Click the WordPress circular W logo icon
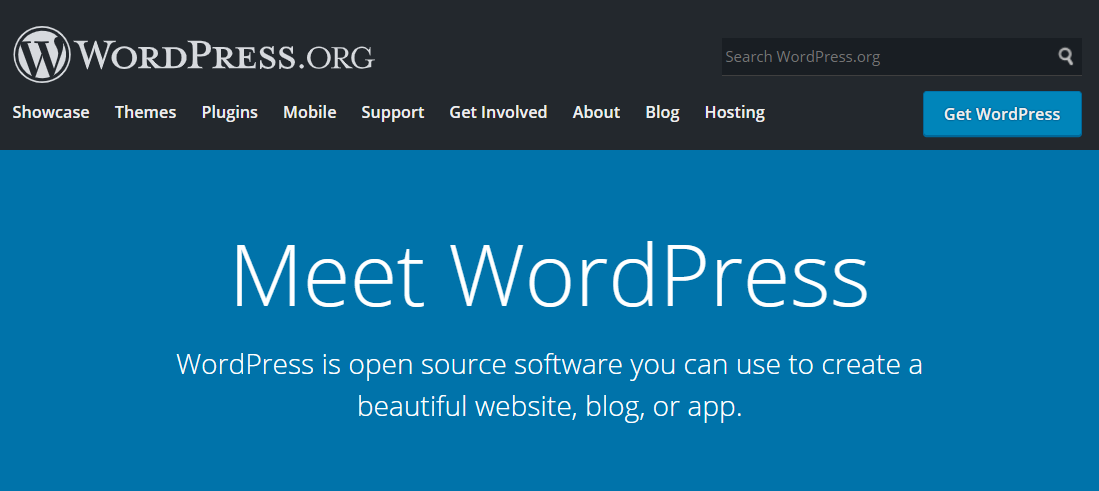1099x491 pixels. click(x=42, y=55)
